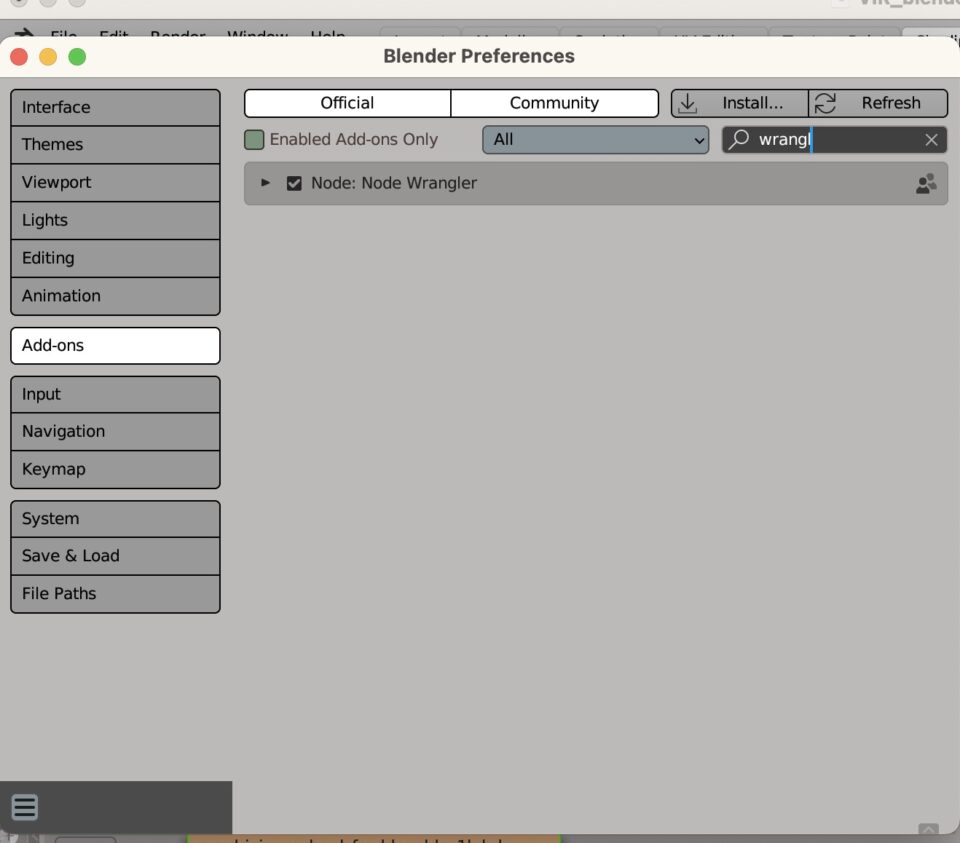Toggle the Community add-ons filter
This screenshot has height=843, width=960.
[554, 103]
